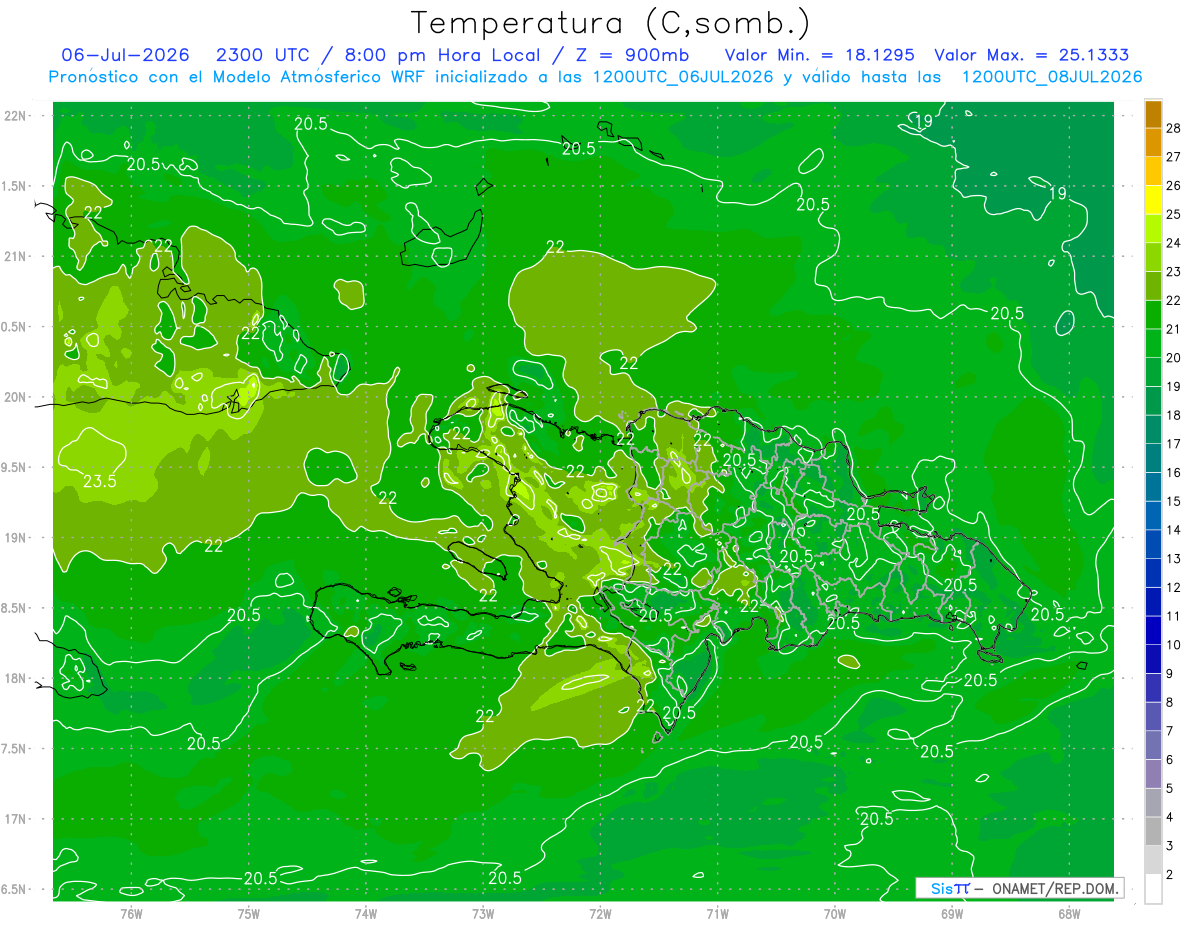The image size is (1200, 927).
Task: Click legend scale value '3'
Action: 1170,846
